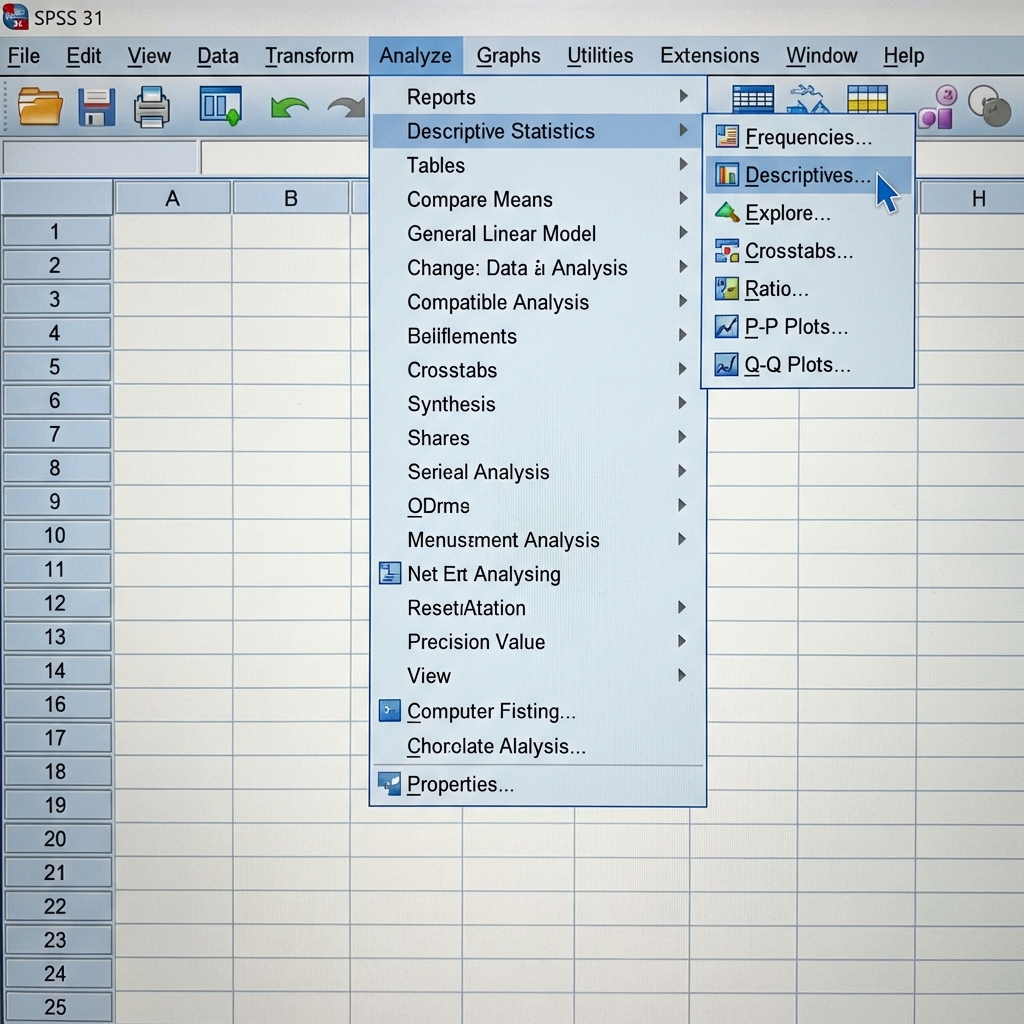Screen dimensions: 1024x1024
Task: Select row 5 header
Action: tap(55, 367)
